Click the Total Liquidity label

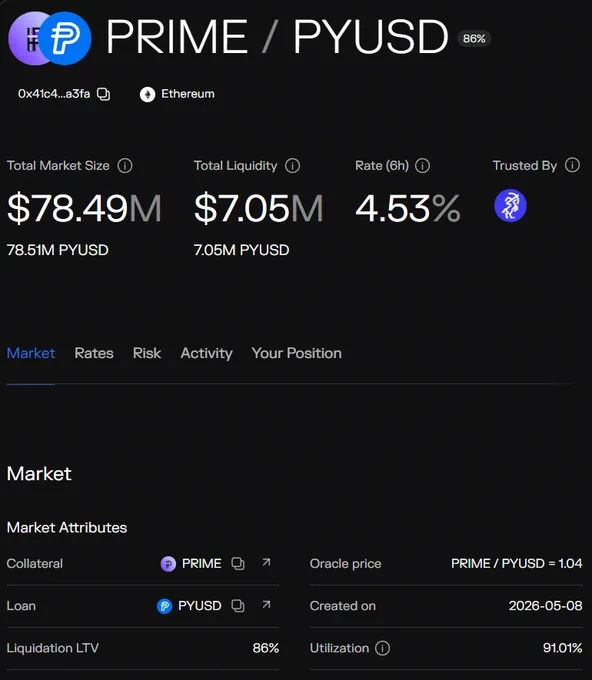pos(235,166)
